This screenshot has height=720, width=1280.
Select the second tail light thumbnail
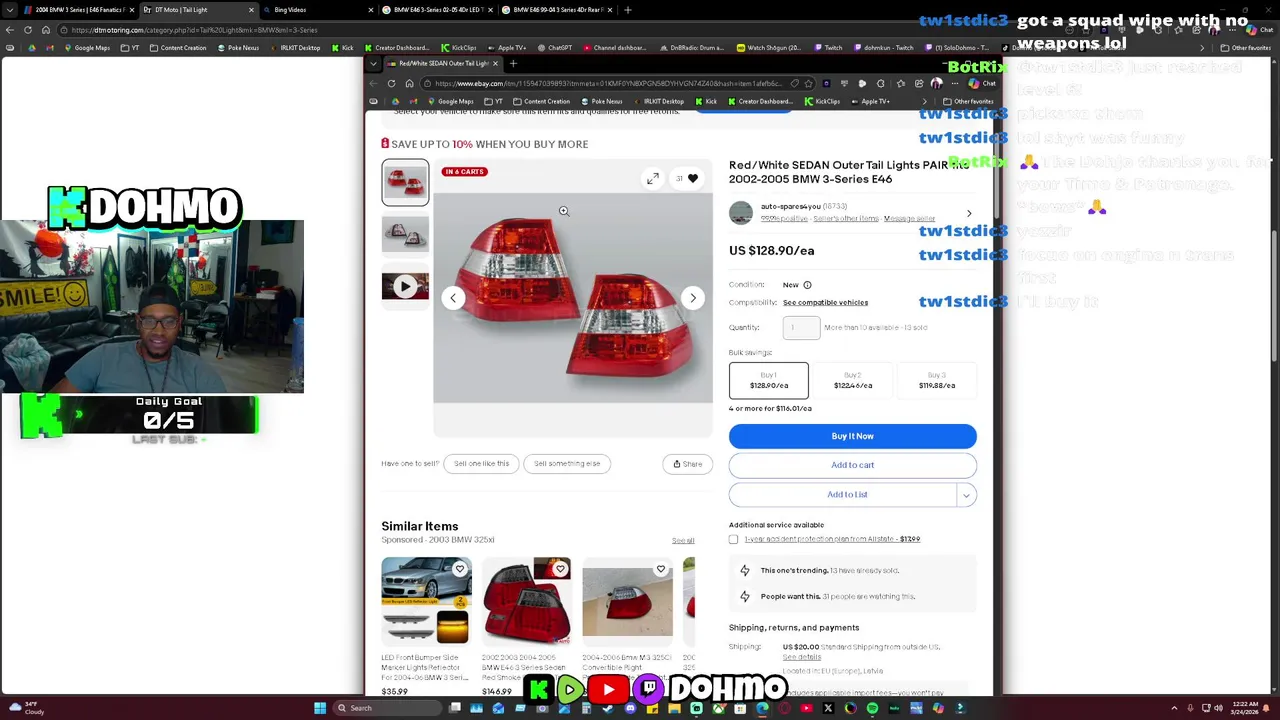click(405, 235)
